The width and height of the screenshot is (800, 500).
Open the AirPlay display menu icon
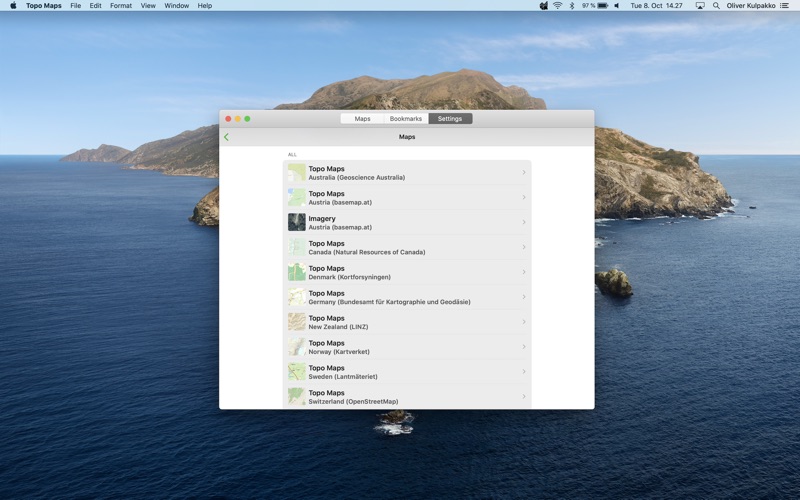coord(701,6)
